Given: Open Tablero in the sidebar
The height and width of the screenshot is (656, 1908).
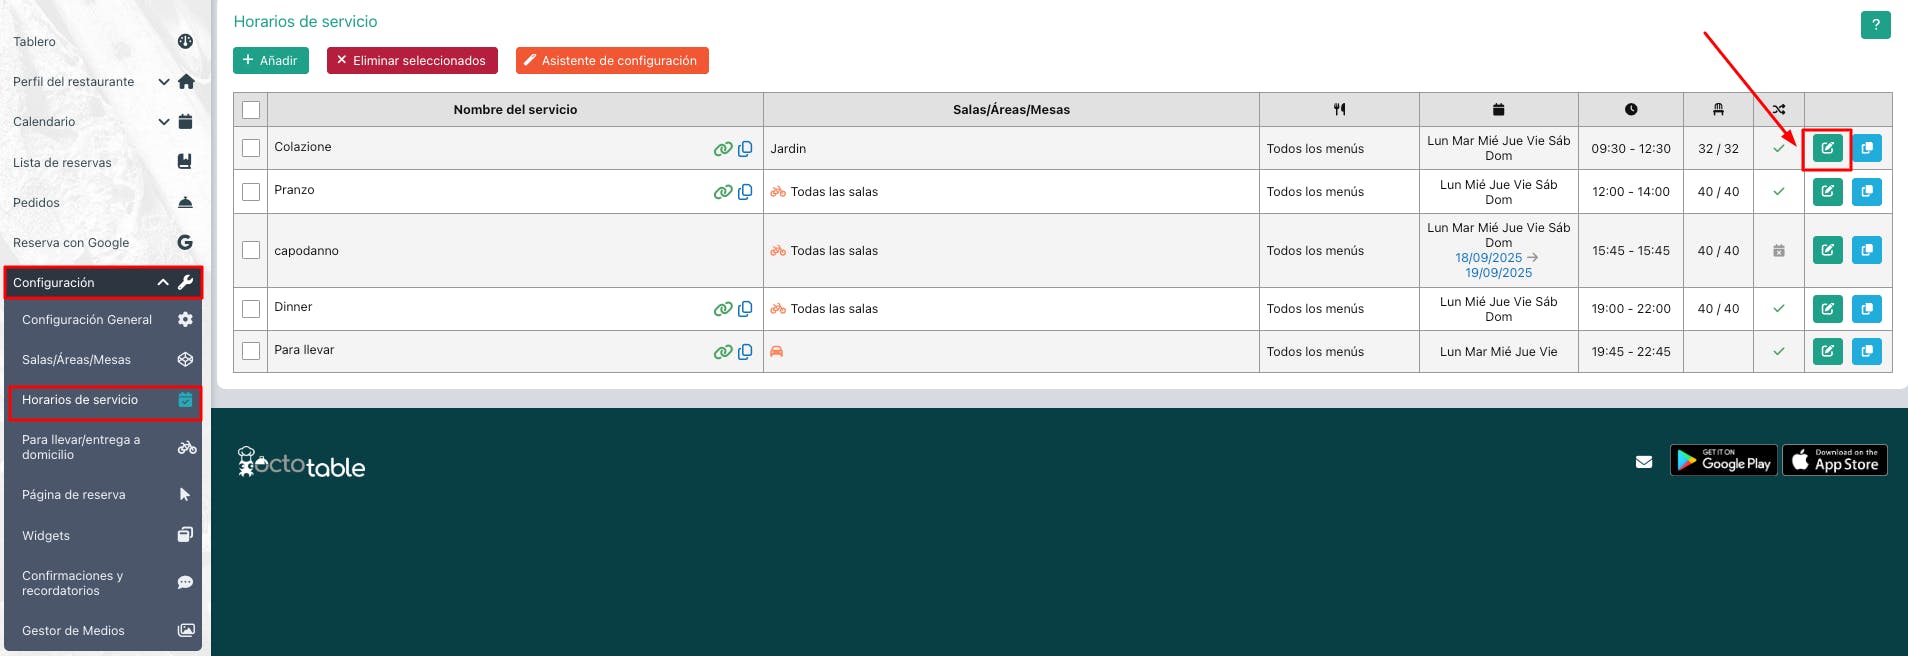Looking at the screenshot, I should click(104, 42).
